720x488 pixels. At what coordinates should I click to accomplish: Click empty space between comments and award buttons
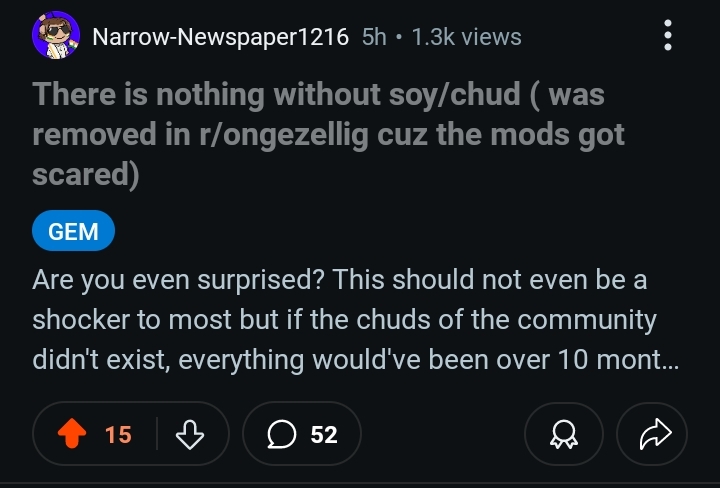tap(442, 434)
